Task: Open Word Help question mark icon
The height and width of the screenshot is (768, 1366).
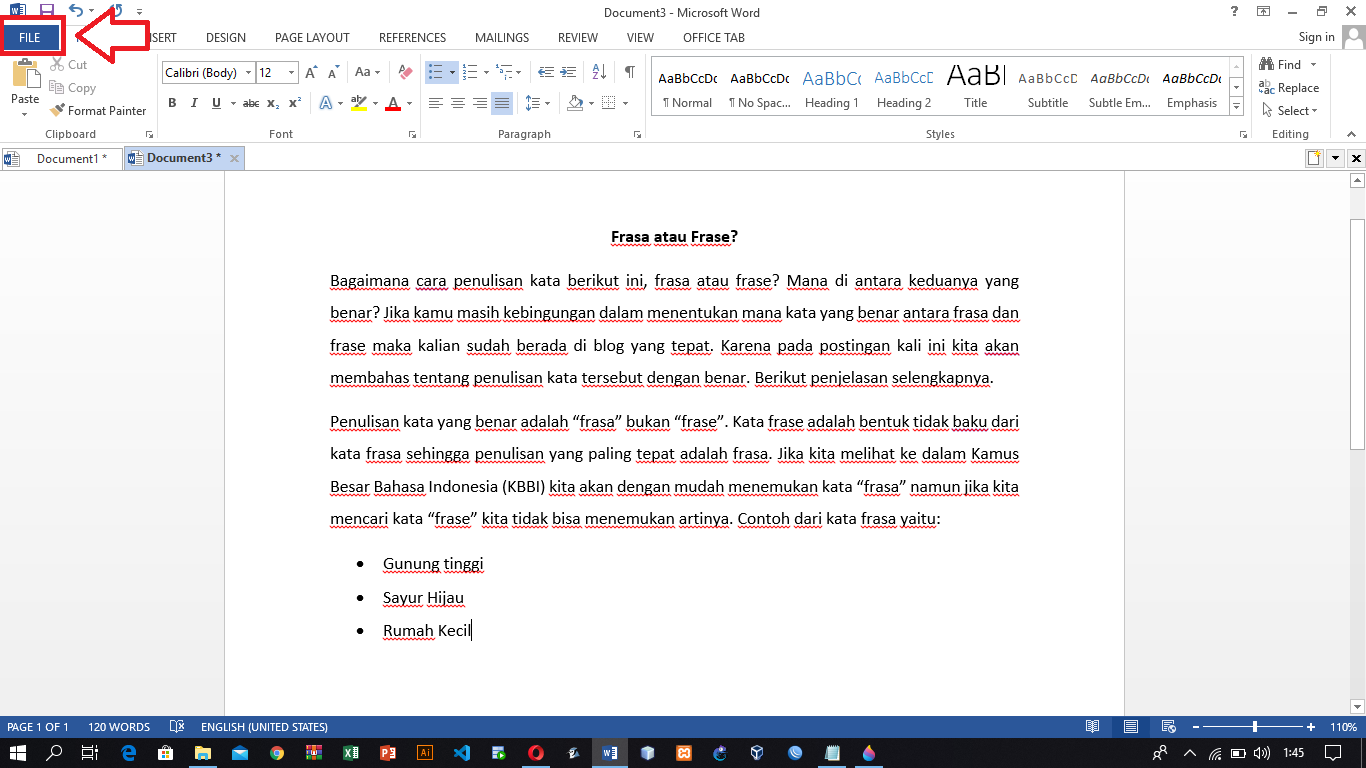Action: (1235, 12)
